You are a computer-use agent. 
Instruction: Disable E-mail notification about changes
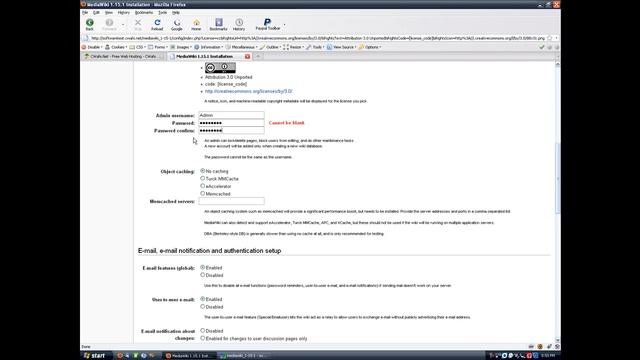click(x=202, y=331)
